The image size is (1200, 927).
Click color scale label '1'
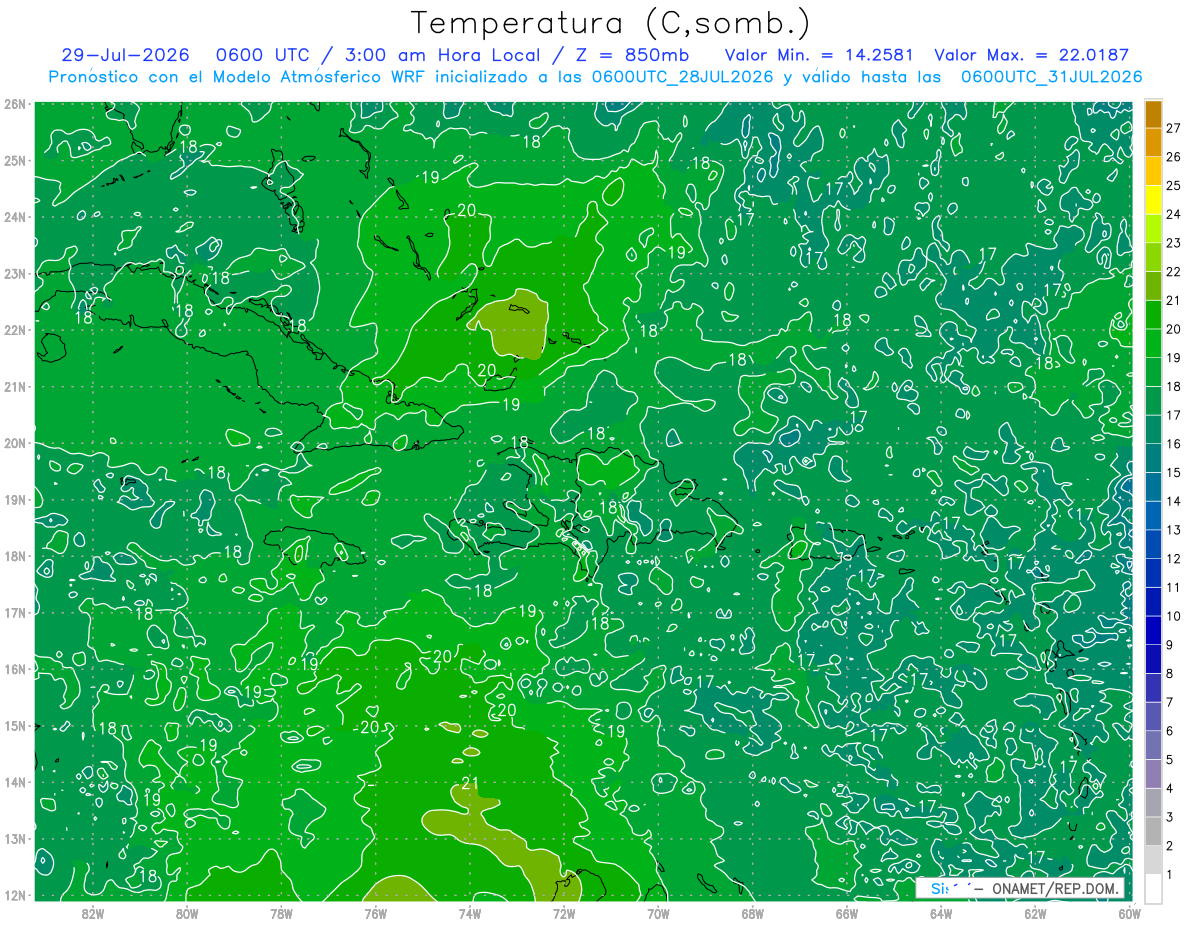1171,875
